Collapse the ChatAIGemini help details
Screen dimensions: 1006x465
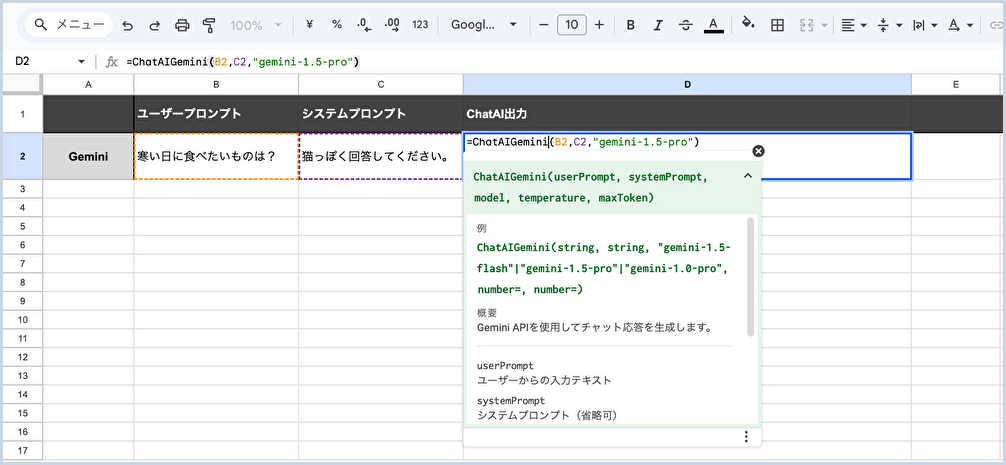[747, 176]
